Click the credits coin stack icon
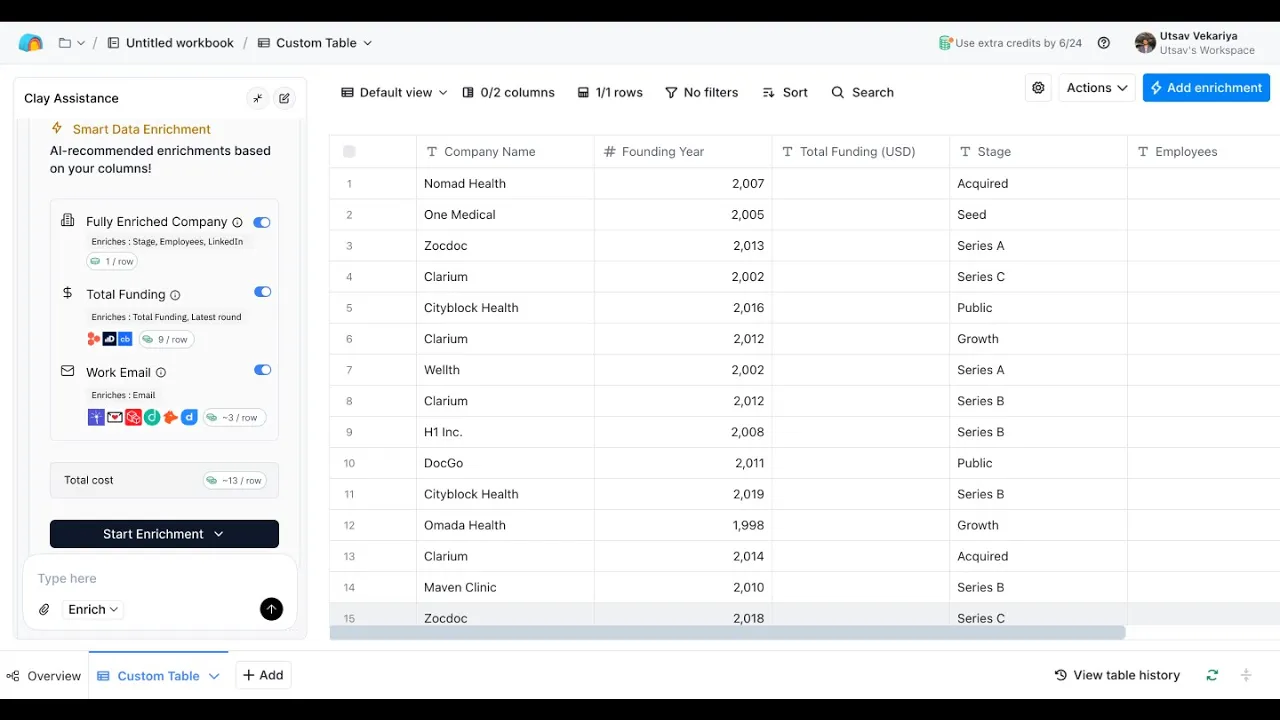Viewport: 1280px width, 720px height. 945,43
